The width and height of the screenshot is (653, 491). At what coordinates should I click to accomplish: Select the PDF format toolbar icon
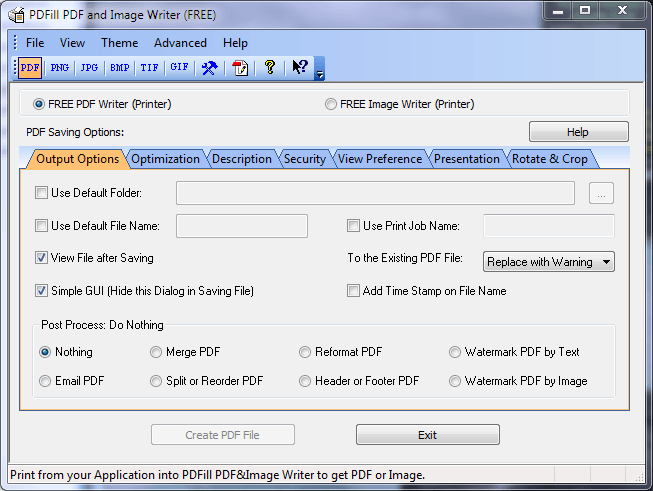pos(30,67)
